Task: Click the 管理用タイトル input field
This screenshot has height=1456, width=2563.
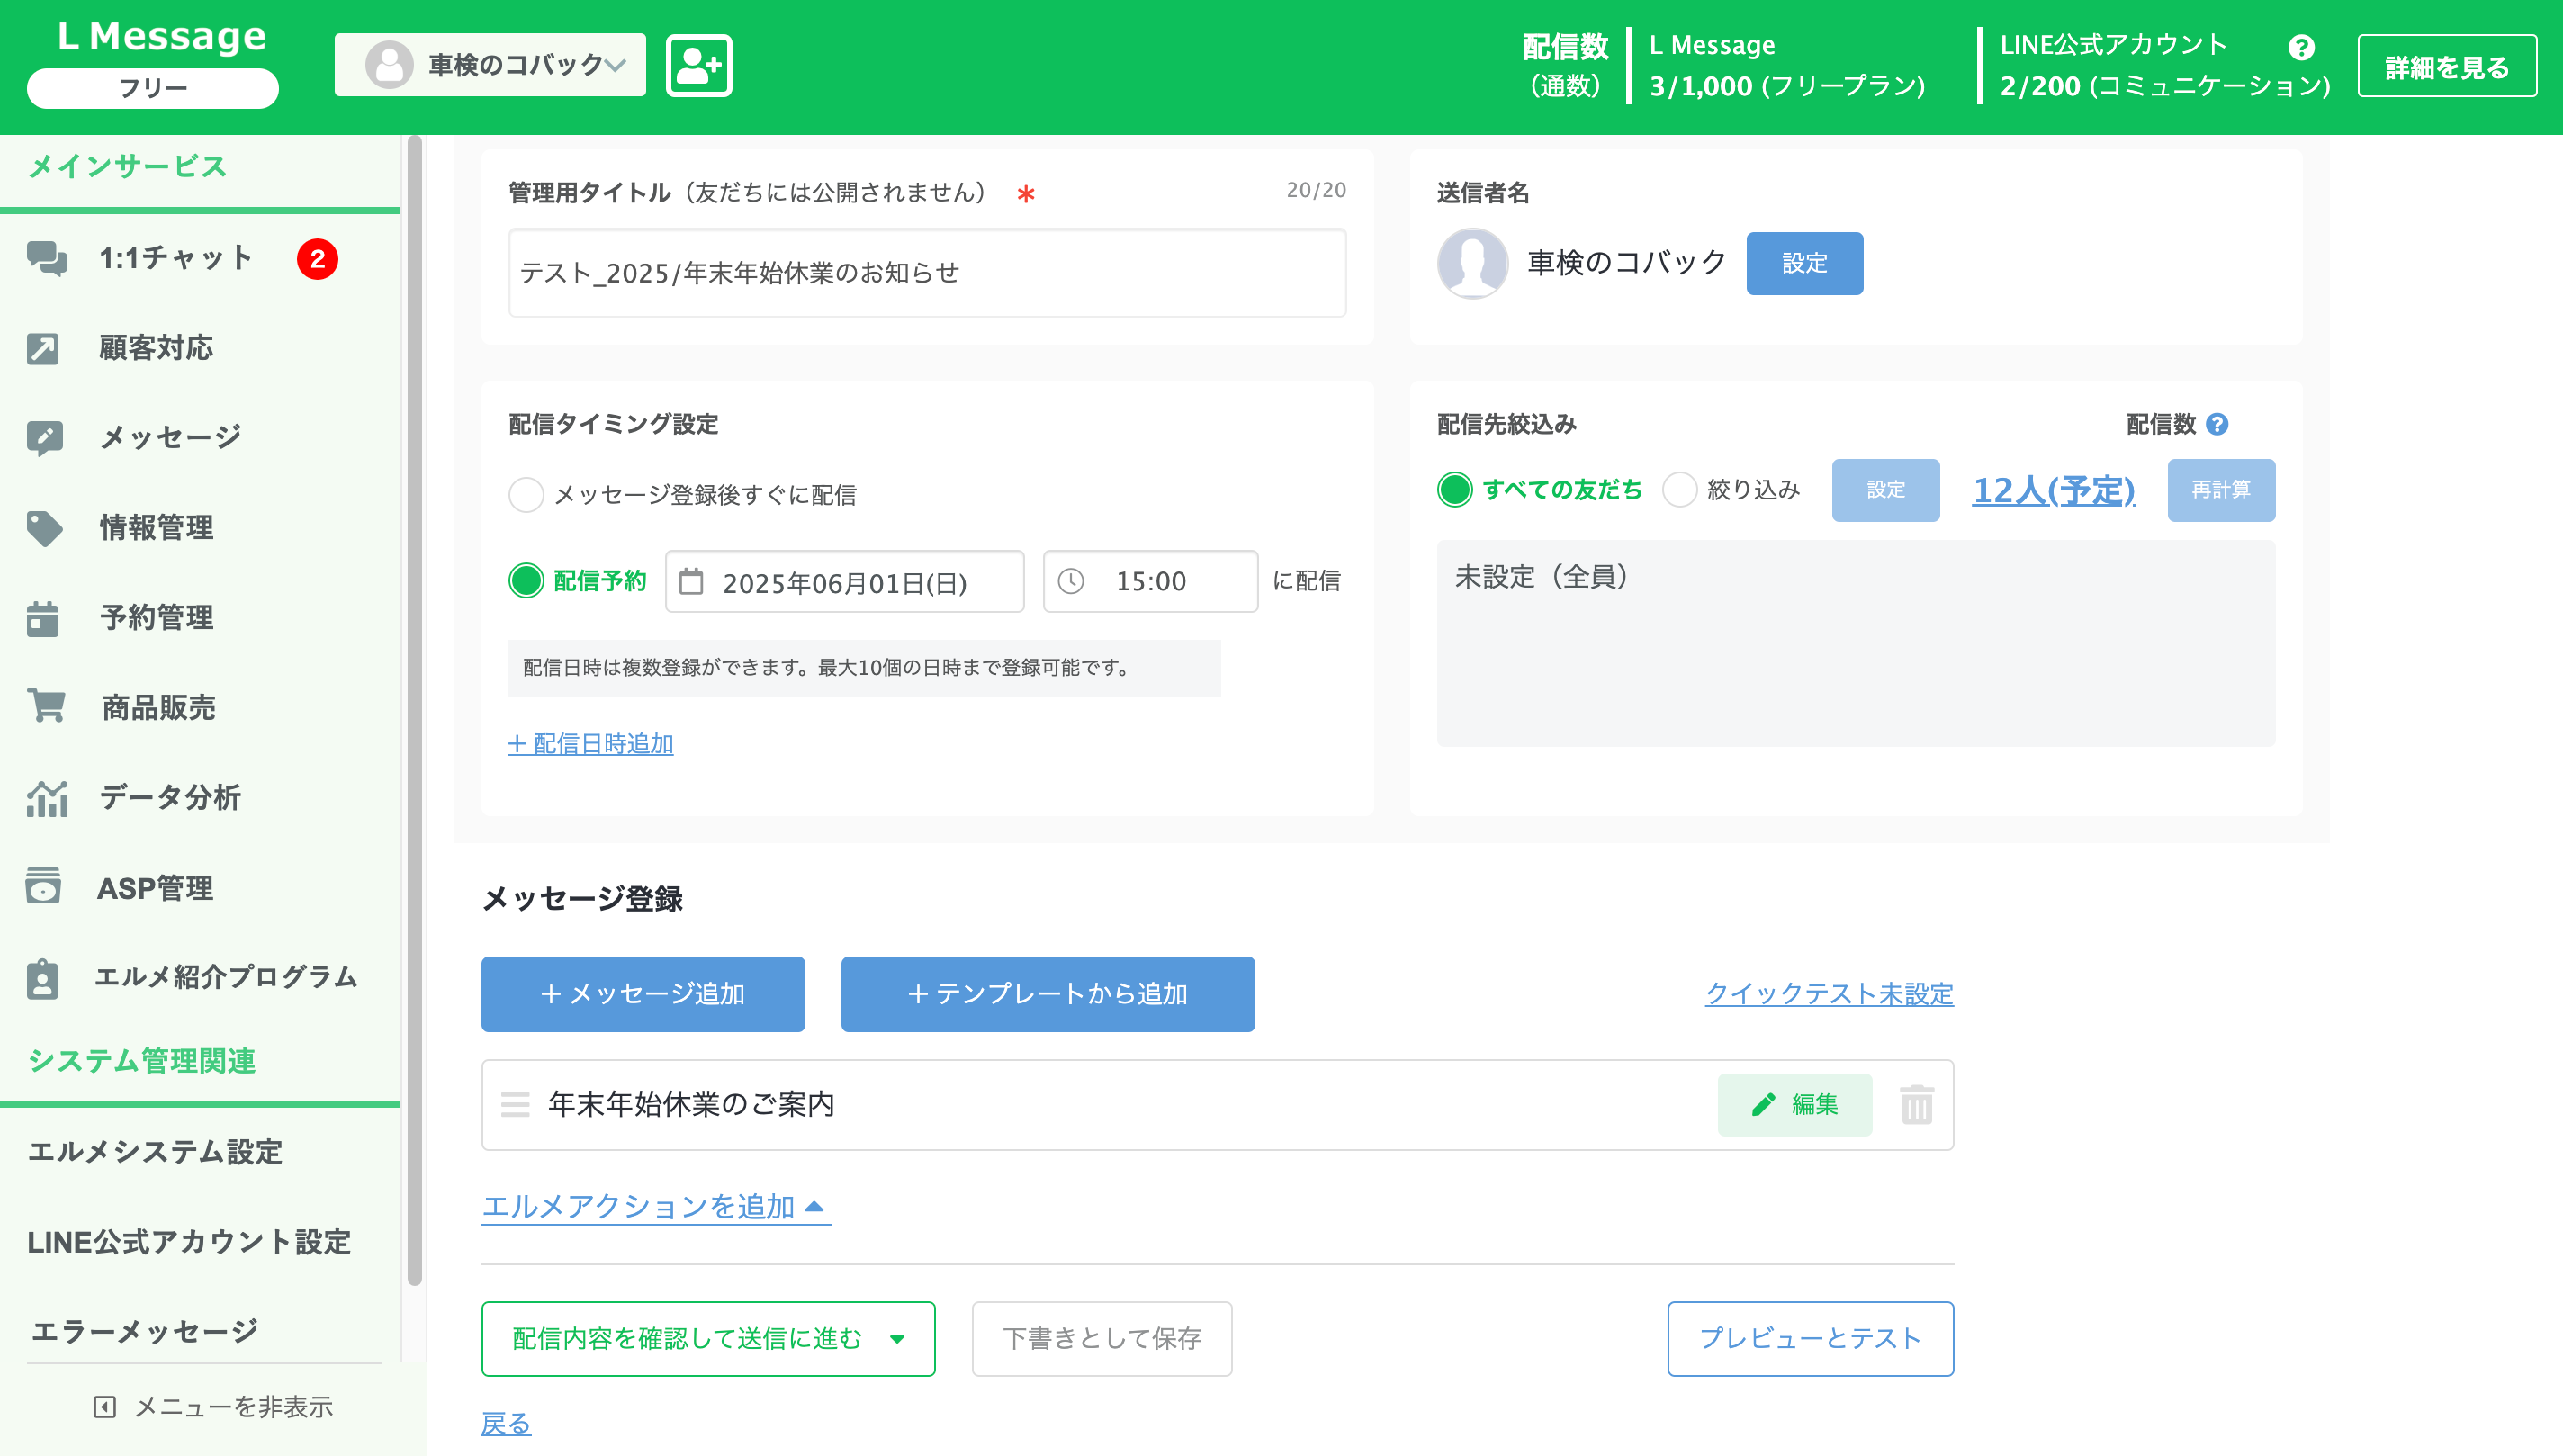Action: tap(927, 272)
